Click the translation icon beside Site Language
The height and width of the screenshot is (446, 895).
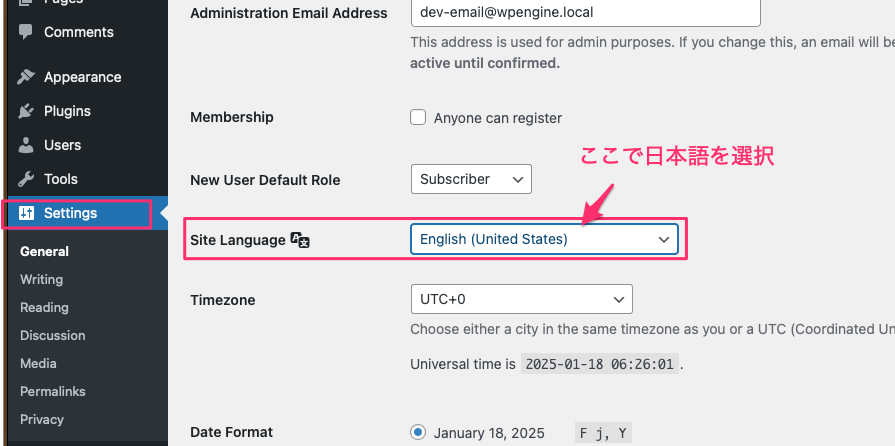click(x=300, y=240)
